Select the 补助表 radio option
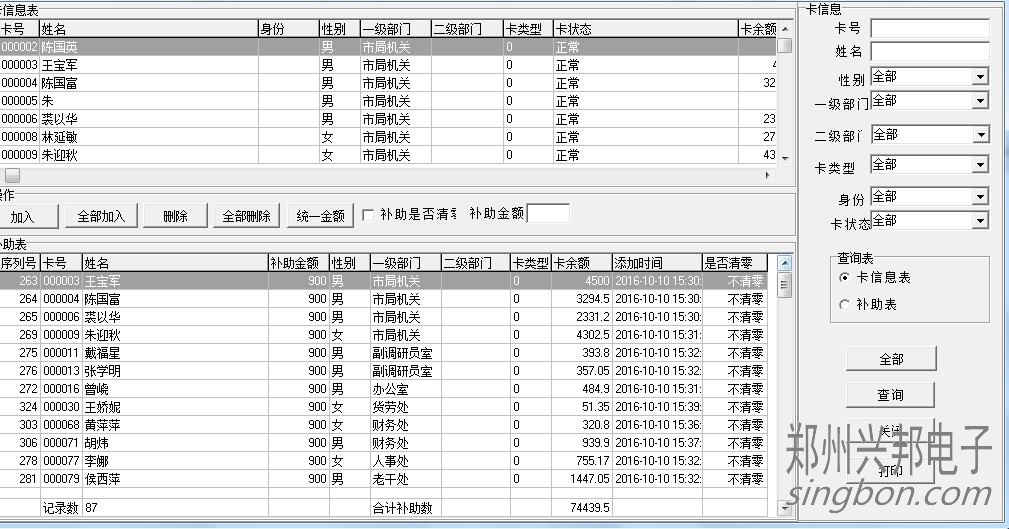The image size is (1009, 529). (x=845, y=304)
